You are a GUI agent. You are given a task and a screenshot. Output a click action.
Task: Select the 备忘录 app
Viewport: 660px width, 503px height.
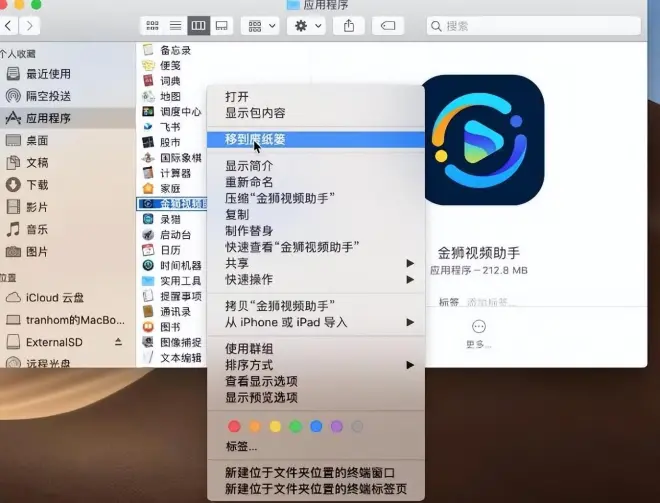(167, 50)
